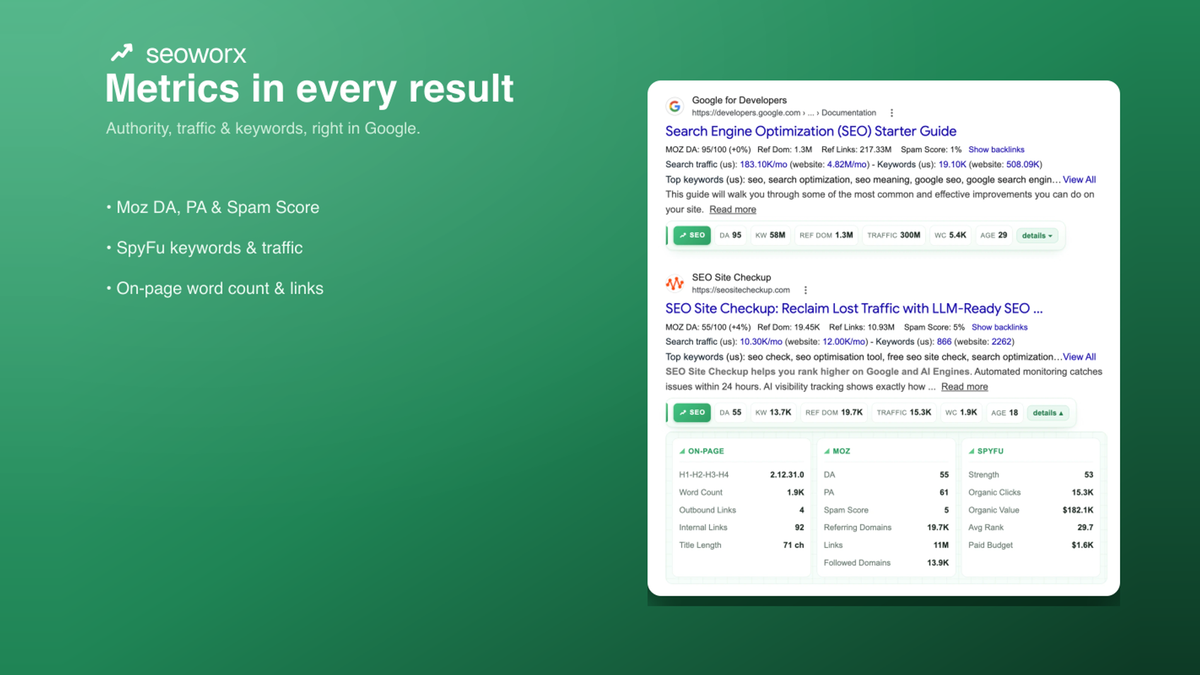Click 'Read more' under Google Developers snippet

click(x=733, y=210)
